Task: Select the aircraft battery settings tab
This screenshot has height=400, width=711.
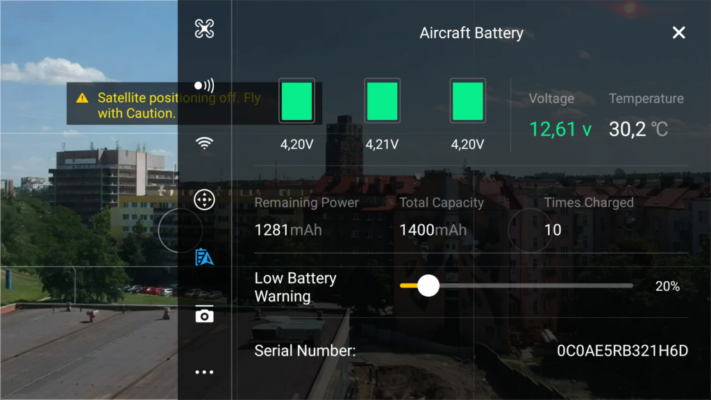Action: tap(205, 257)
